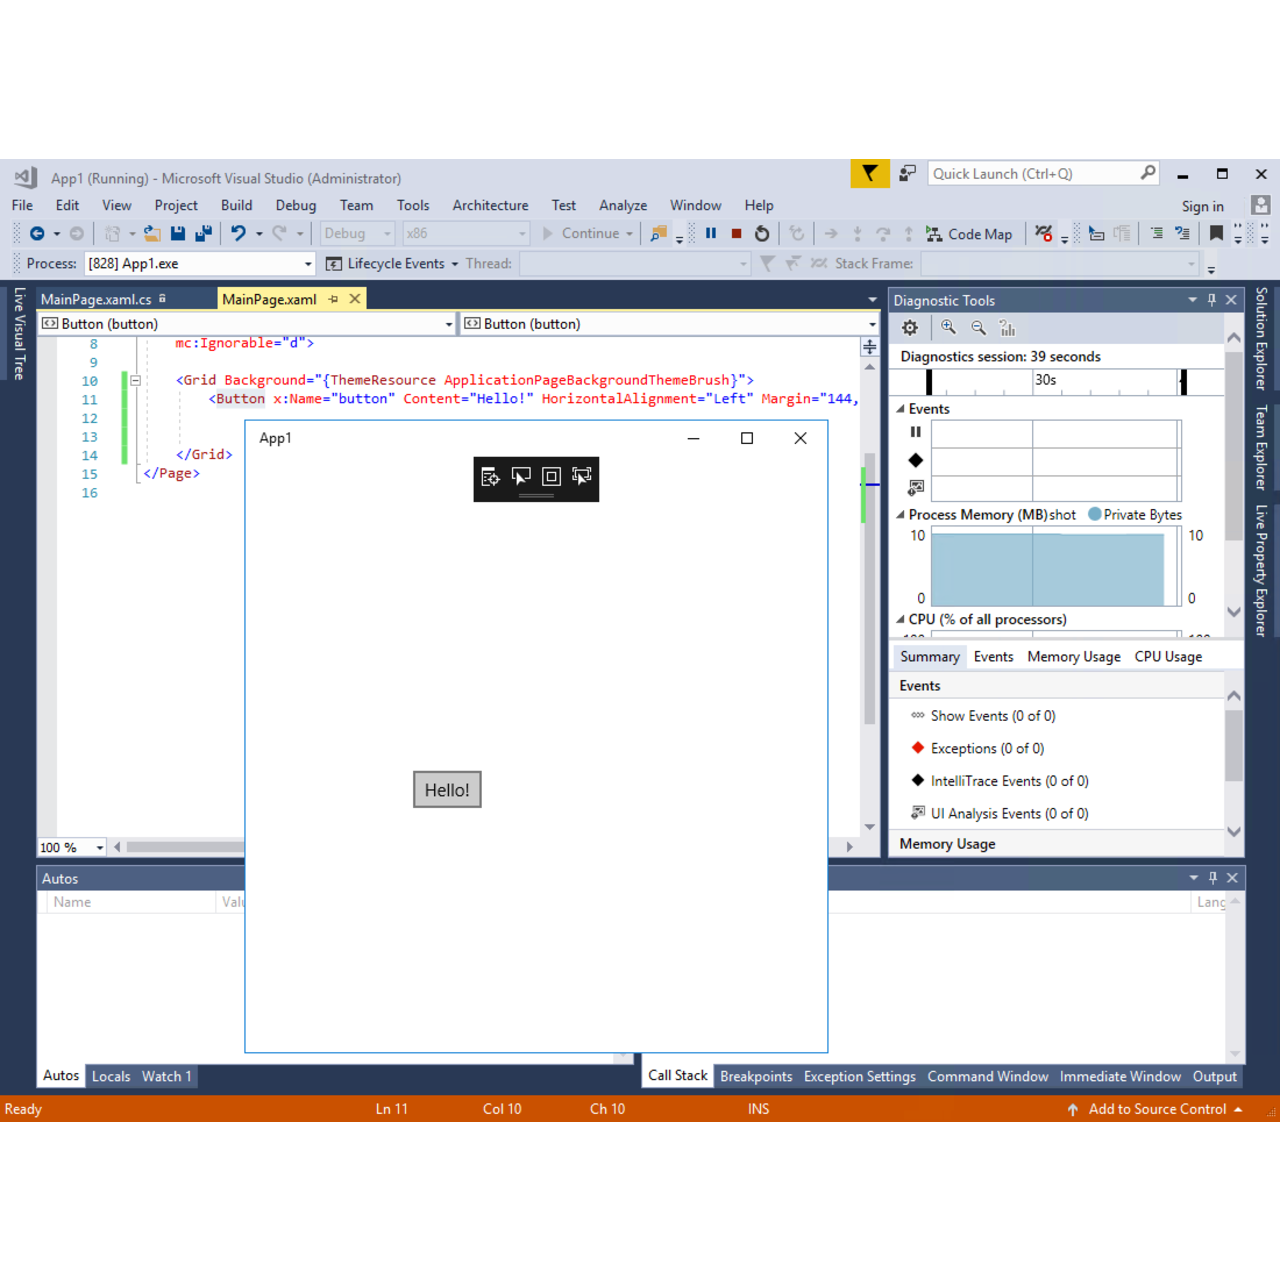Click Zoom In icon in Diagnostic Tools
This screenshot has width=1280, height=1280.
(x=948, y=327)
